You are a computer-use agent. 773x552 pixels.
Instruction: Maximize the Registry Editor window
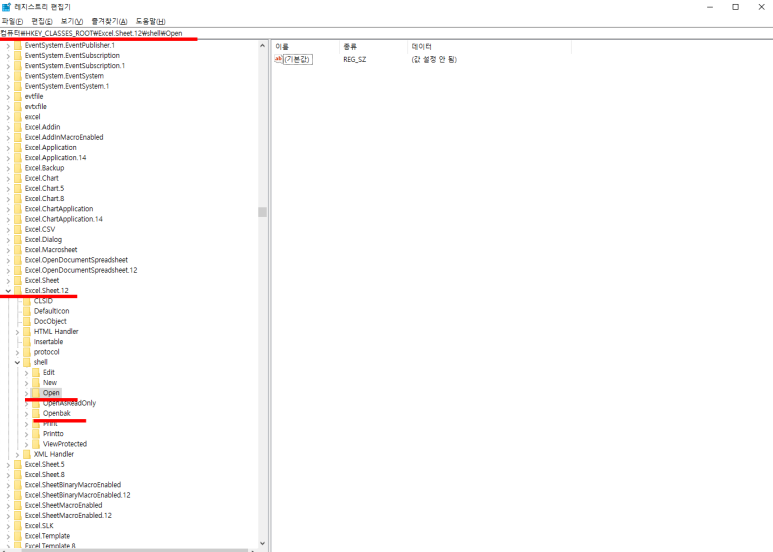[736, 7]
